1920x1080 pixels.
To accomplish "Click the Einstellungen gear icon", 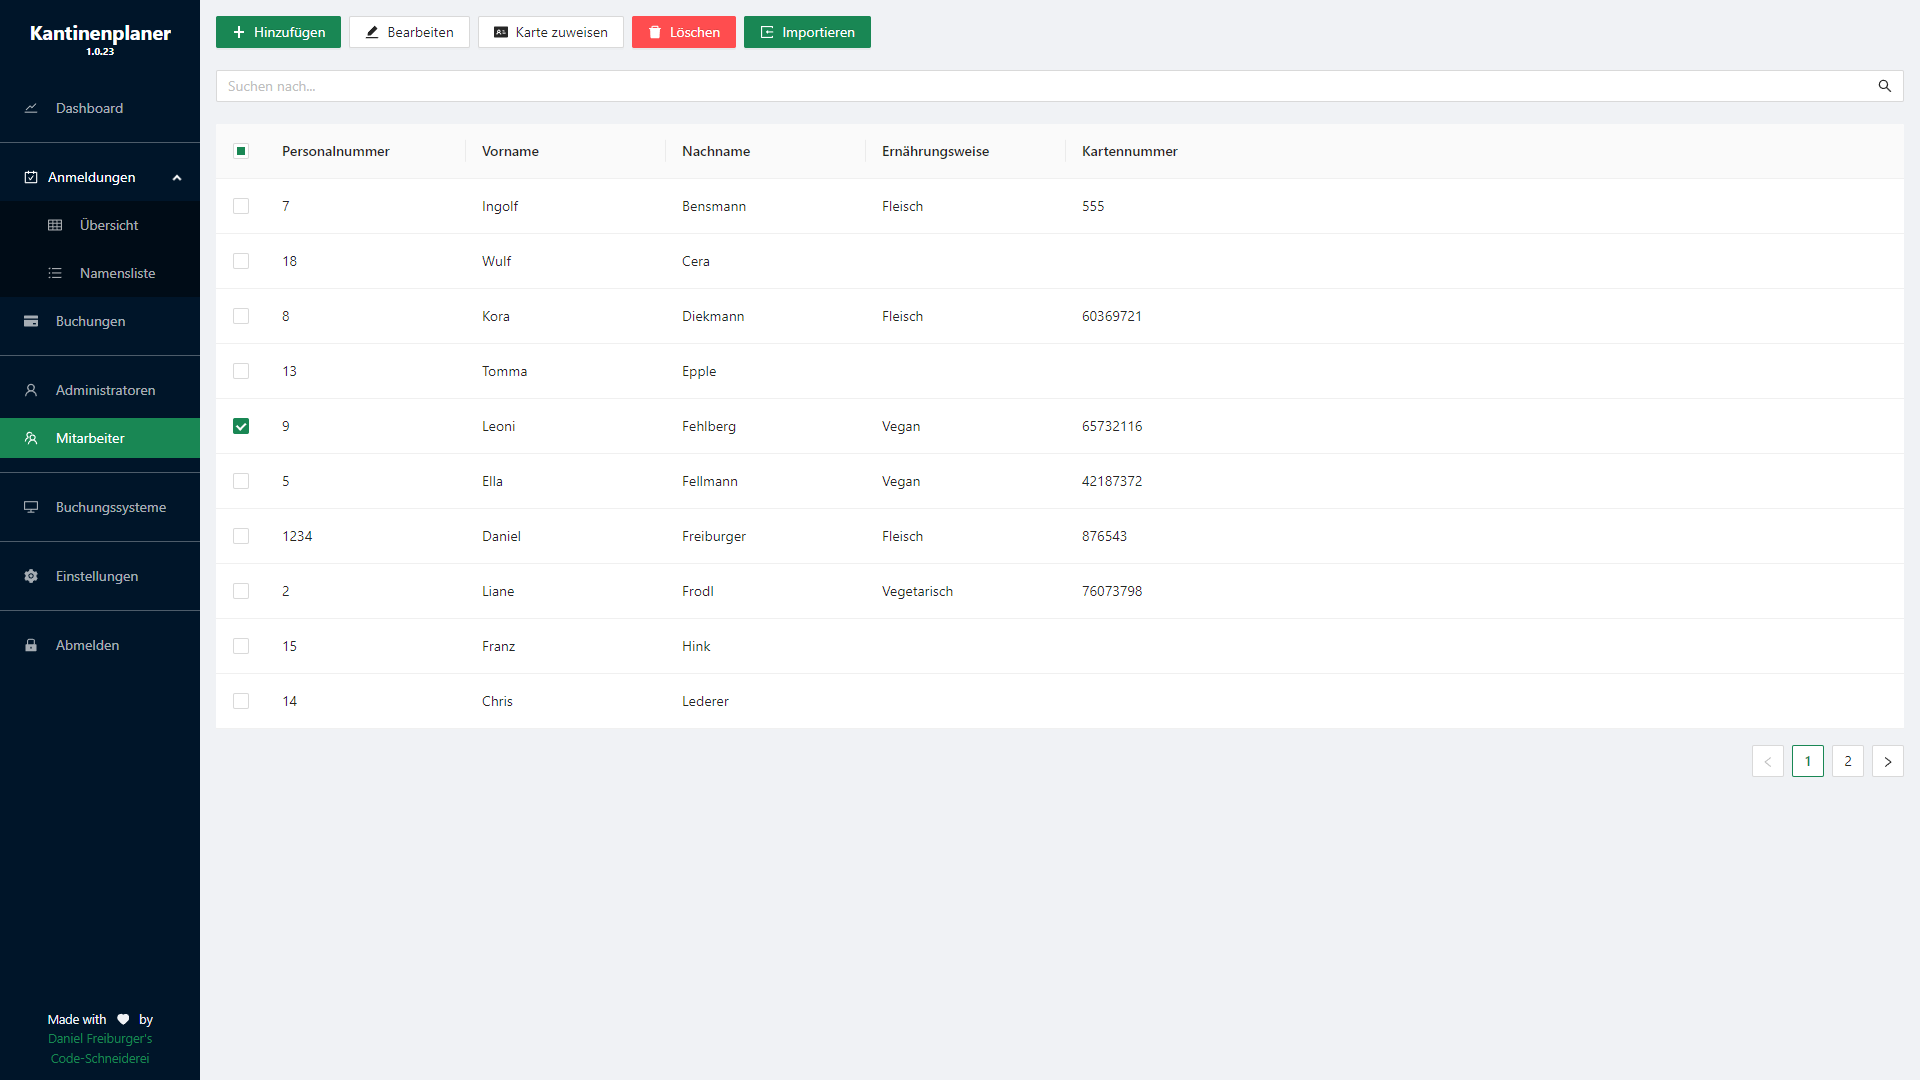I will pyautogui.click(x=31, y=576).
